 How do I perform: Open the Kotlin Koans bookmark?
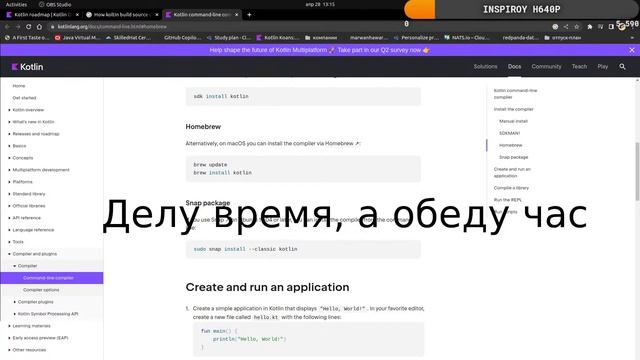click(278, 38)
